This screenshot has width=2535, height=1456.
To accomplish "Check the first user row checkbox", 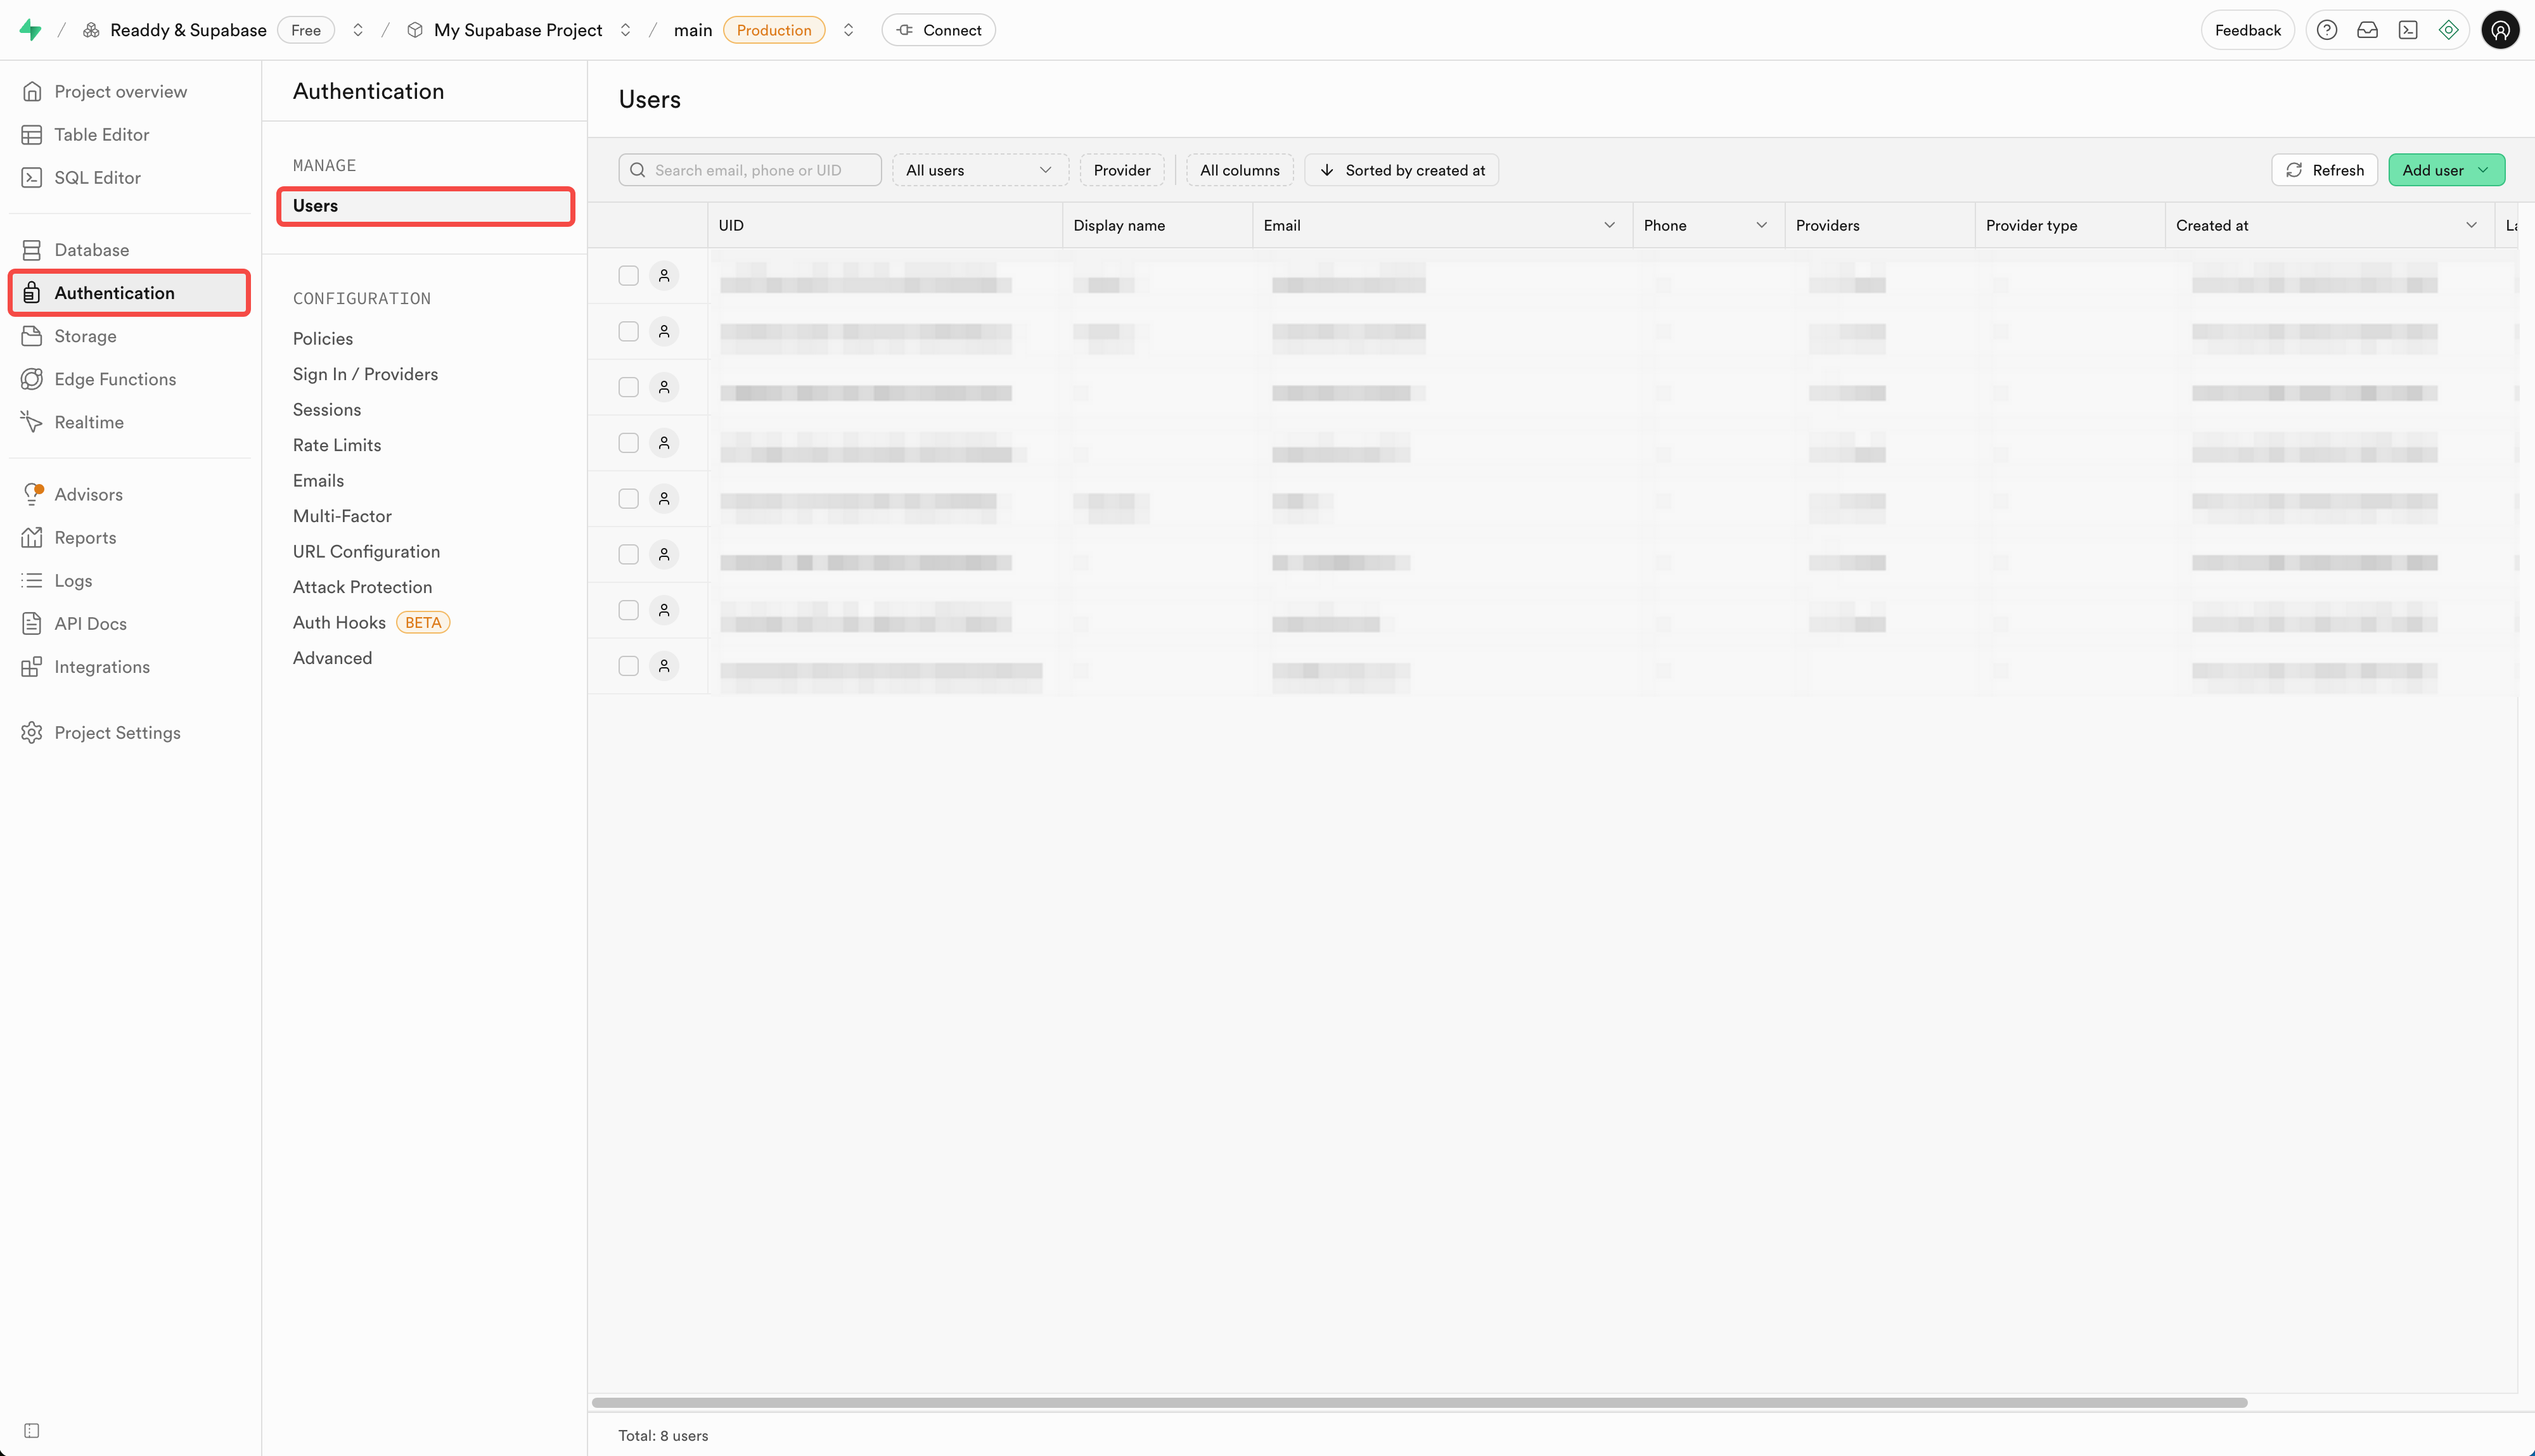I will coord(628,275).
